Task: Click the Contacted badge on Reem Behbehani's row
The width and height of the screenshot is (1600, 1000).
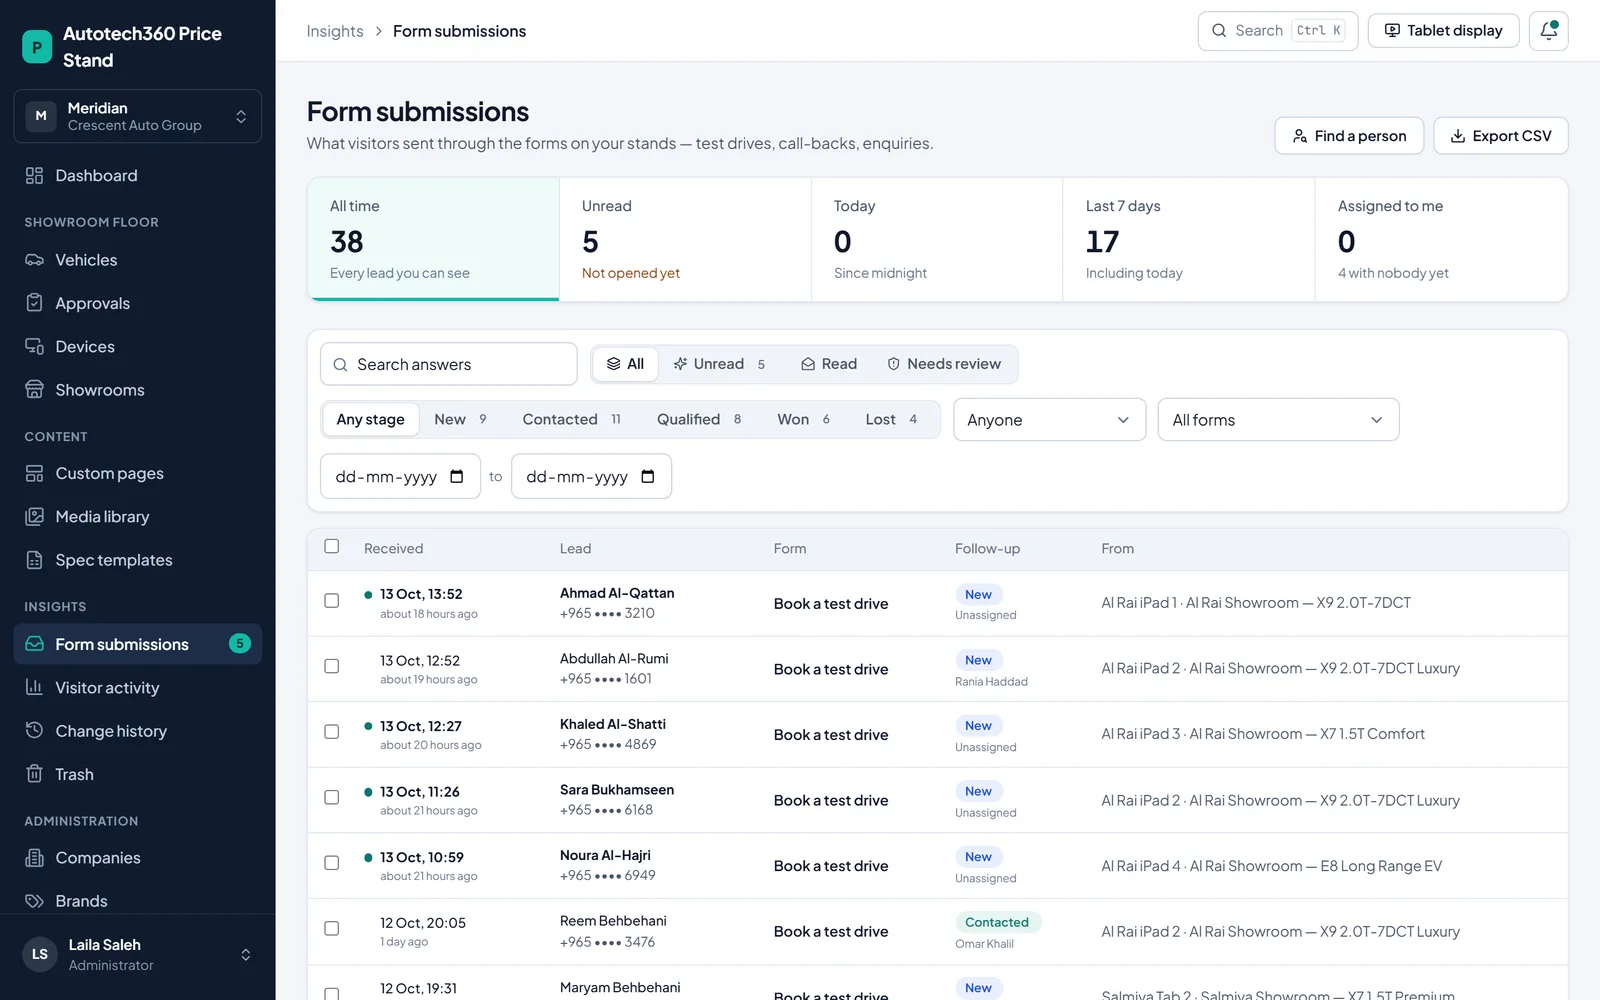Action: [x=997, y=922]
